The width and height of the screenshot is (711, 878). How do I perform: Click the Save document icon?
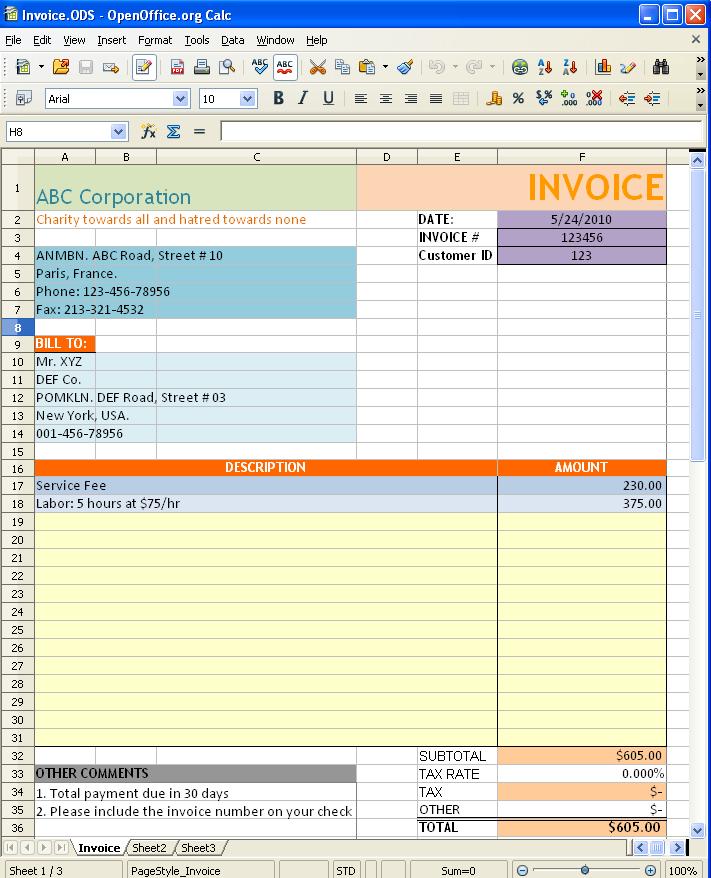pos(86,67)
